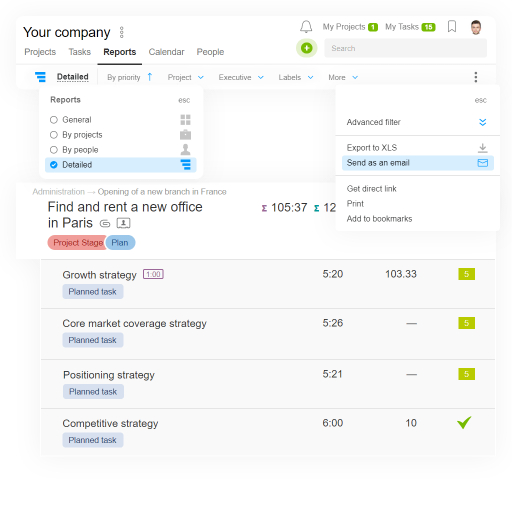
Task: Expand the Advanced filter section
Action: pyautogui.click(x=417, y=122)
